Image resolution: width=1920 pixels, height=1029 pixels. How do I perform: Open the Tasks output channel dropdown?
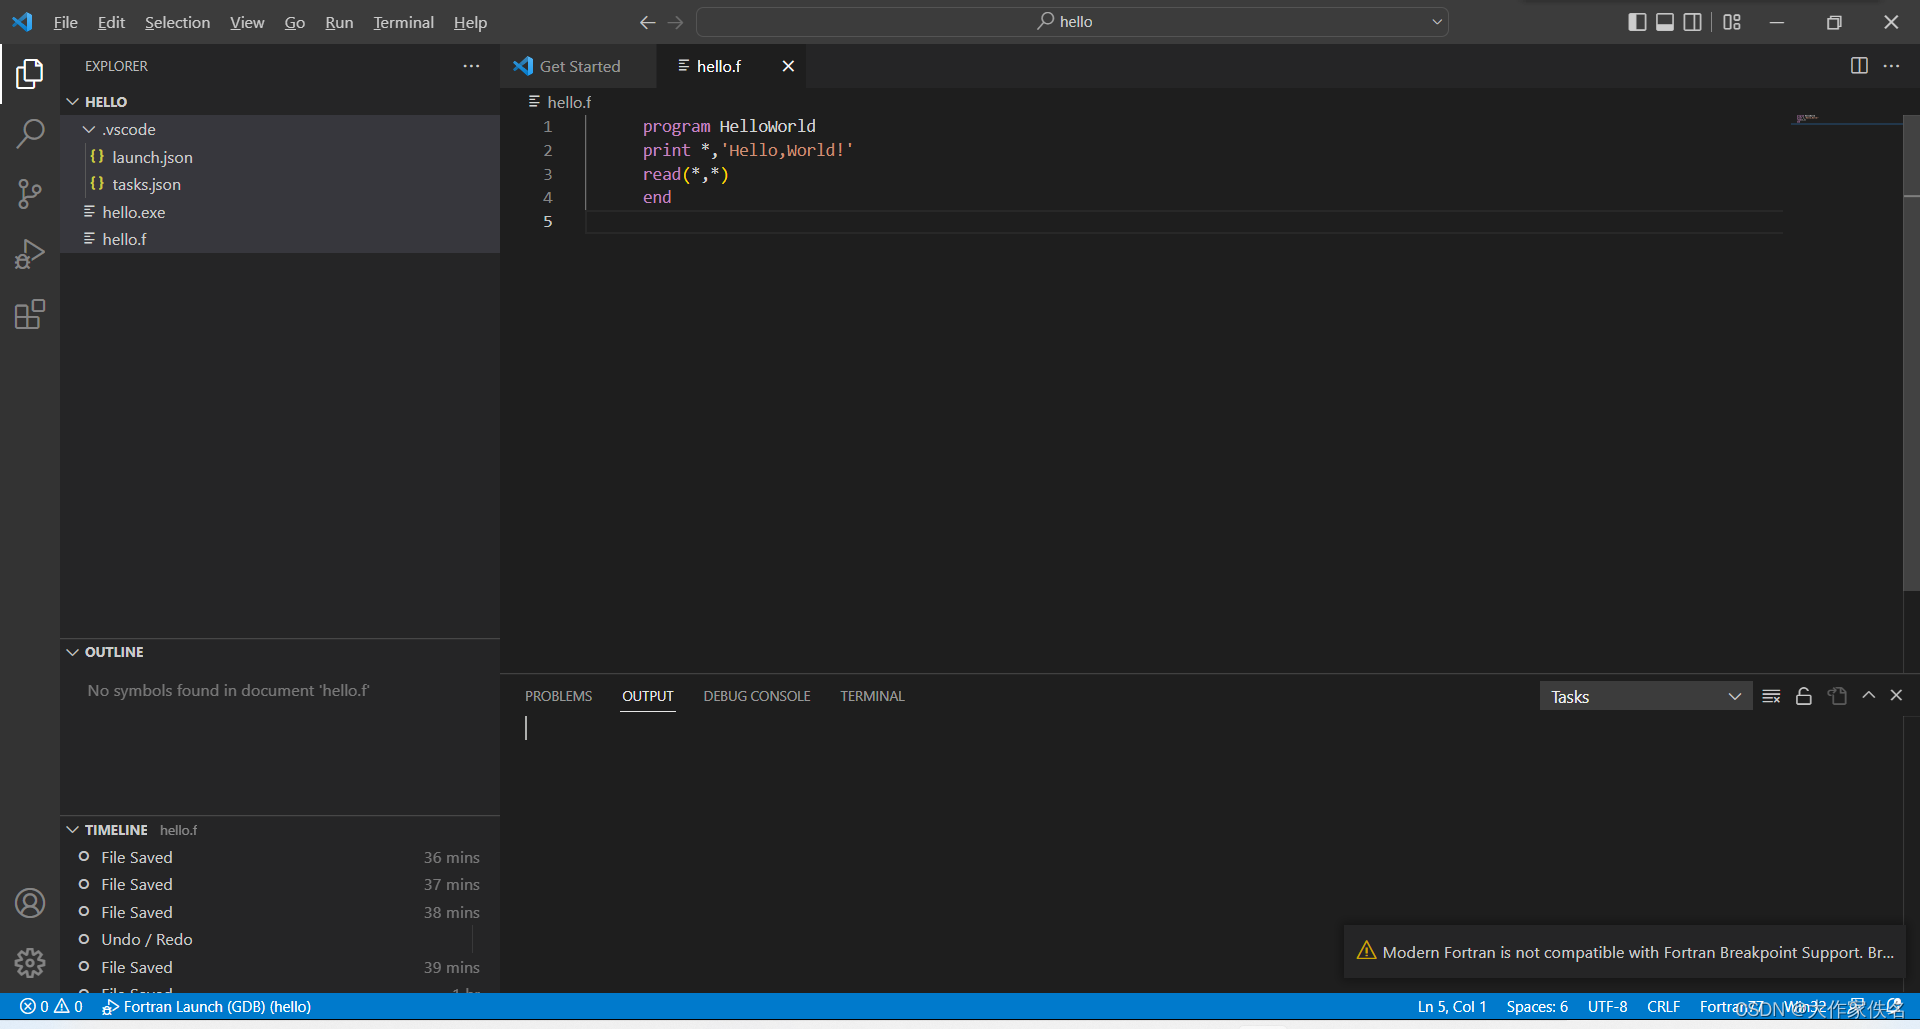point(1645,696)
